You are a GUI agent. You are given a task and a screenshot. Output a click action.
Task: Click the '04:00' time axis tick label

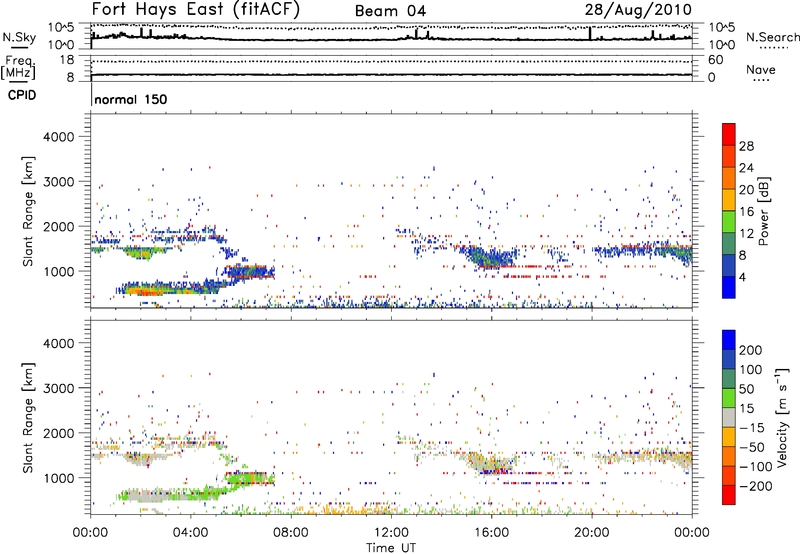pyautogui.click(x=191, y=533)
